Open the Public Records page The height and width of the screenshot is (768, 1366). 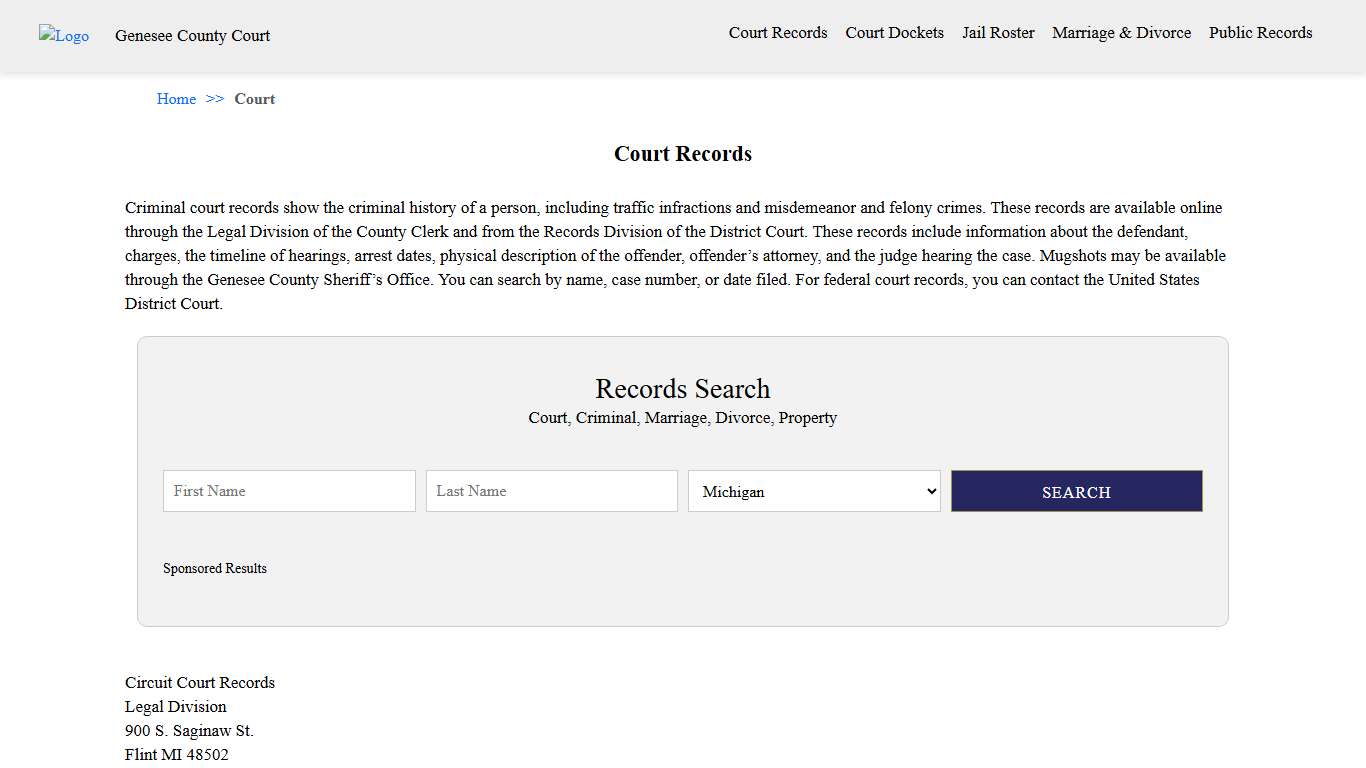pyautogui.click(x=1260, y=33)
